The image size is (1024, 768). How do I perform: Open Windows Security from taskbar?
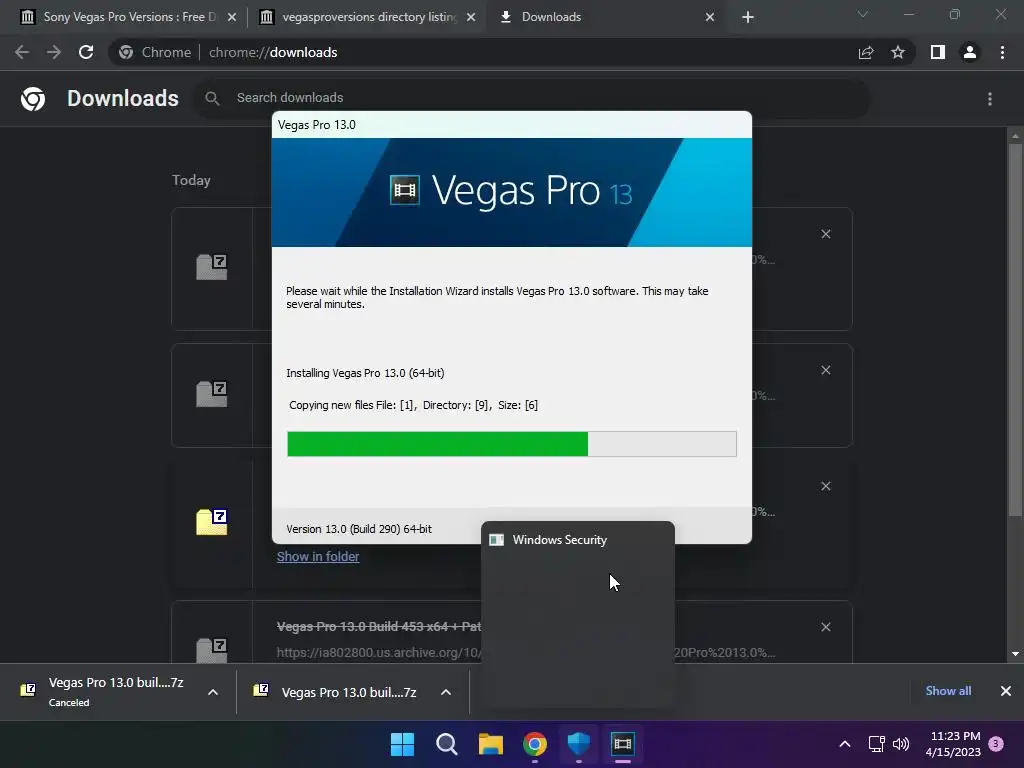[x=579, y=744]
